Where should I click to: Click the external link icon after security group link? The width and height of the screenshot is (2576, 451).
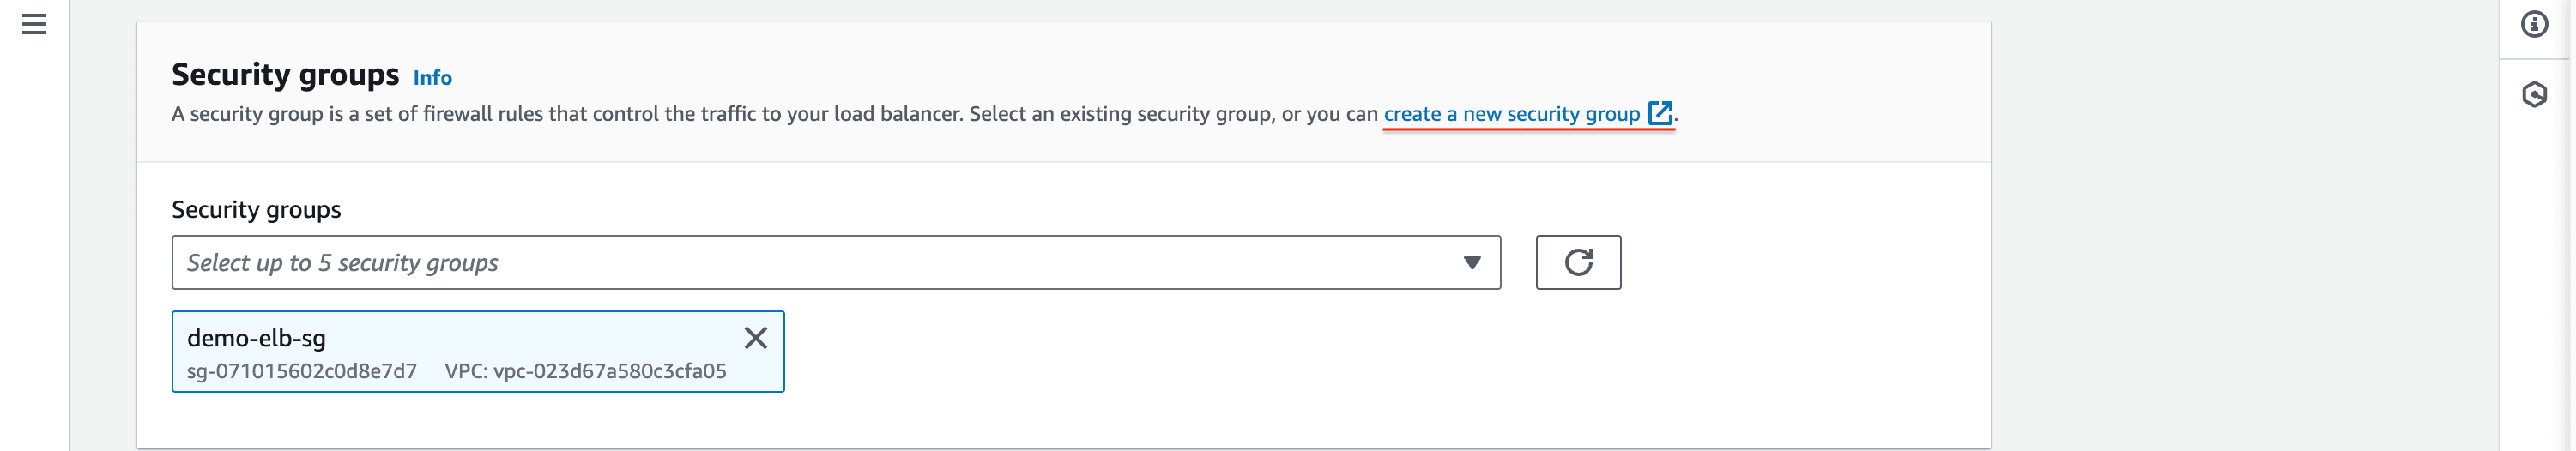click(x=1659, y=113)
